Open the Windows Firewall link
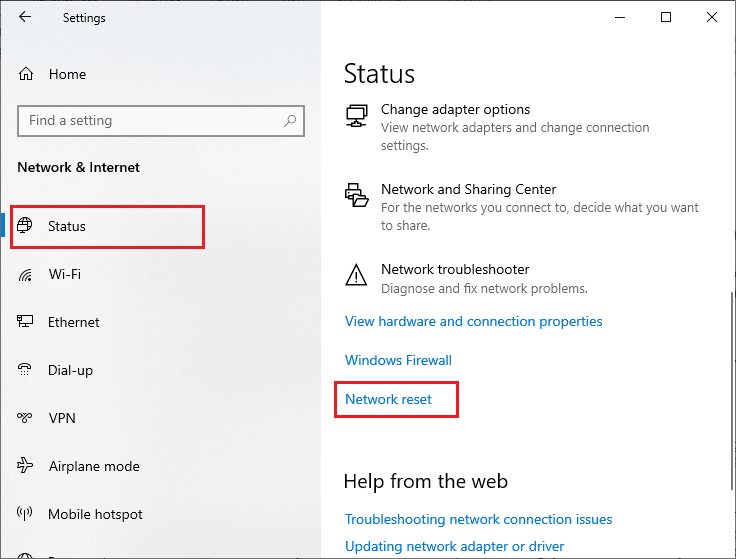This screenshot has width=736, height=559. click(398, 360)
